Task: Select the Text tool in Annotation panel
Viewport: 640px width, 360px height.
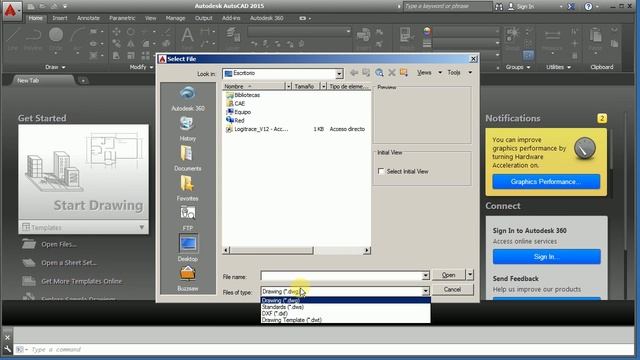Action: (x=187, y=38)
